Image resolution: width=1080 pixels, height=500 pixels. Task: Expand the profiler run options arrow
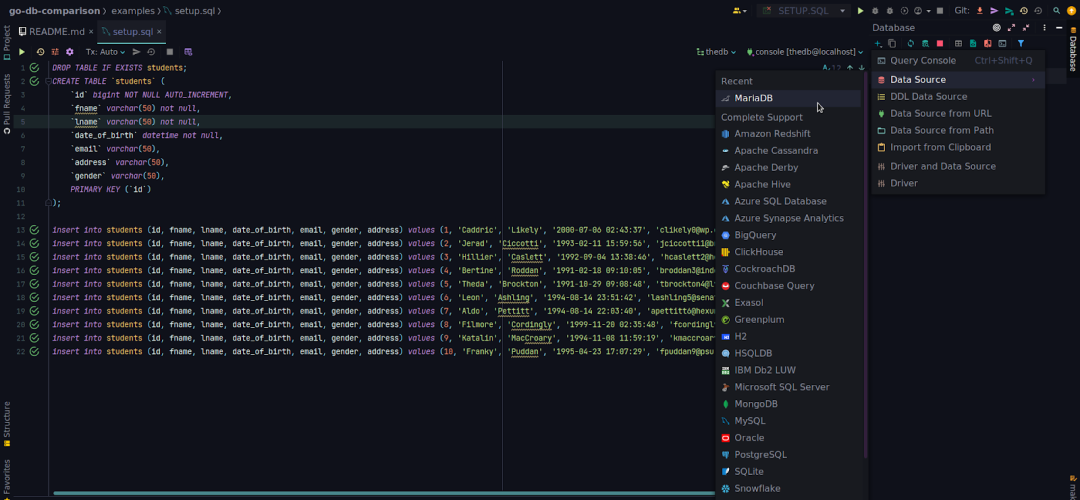point(928,11)
